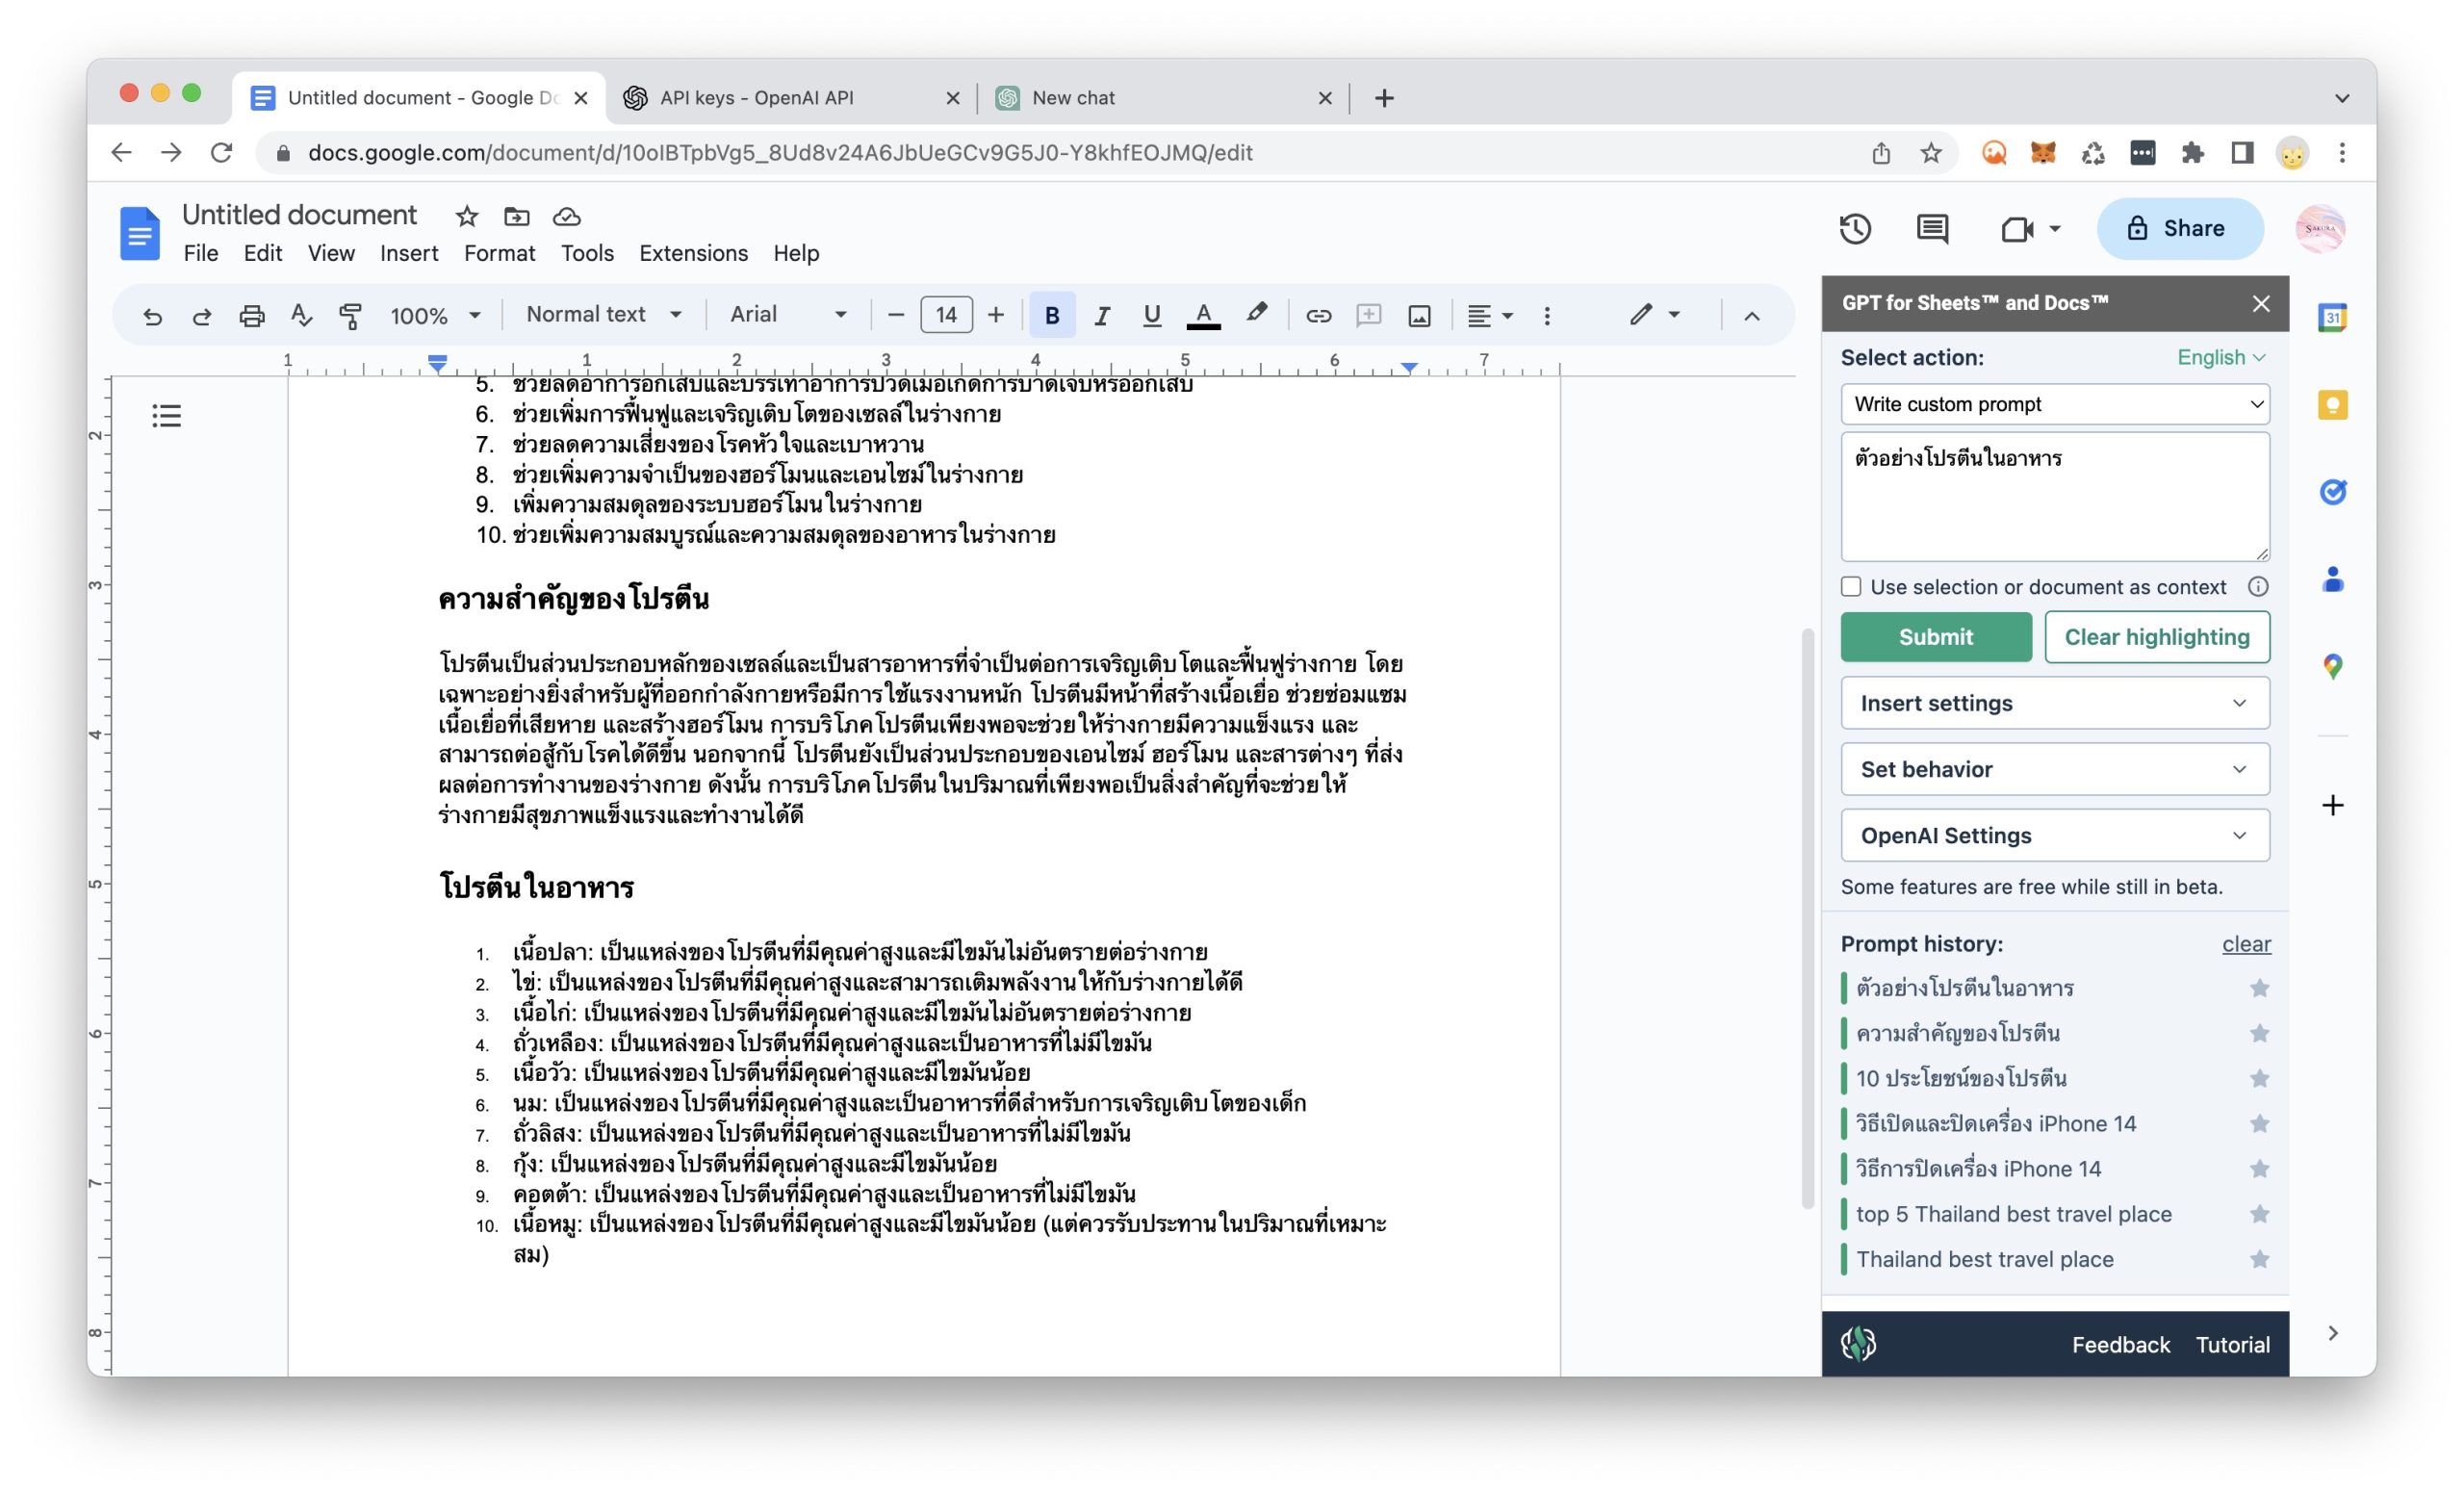Click the custom prompt text area
The height and width of the screenshot is (1492, 2464).
point(2054,497)
